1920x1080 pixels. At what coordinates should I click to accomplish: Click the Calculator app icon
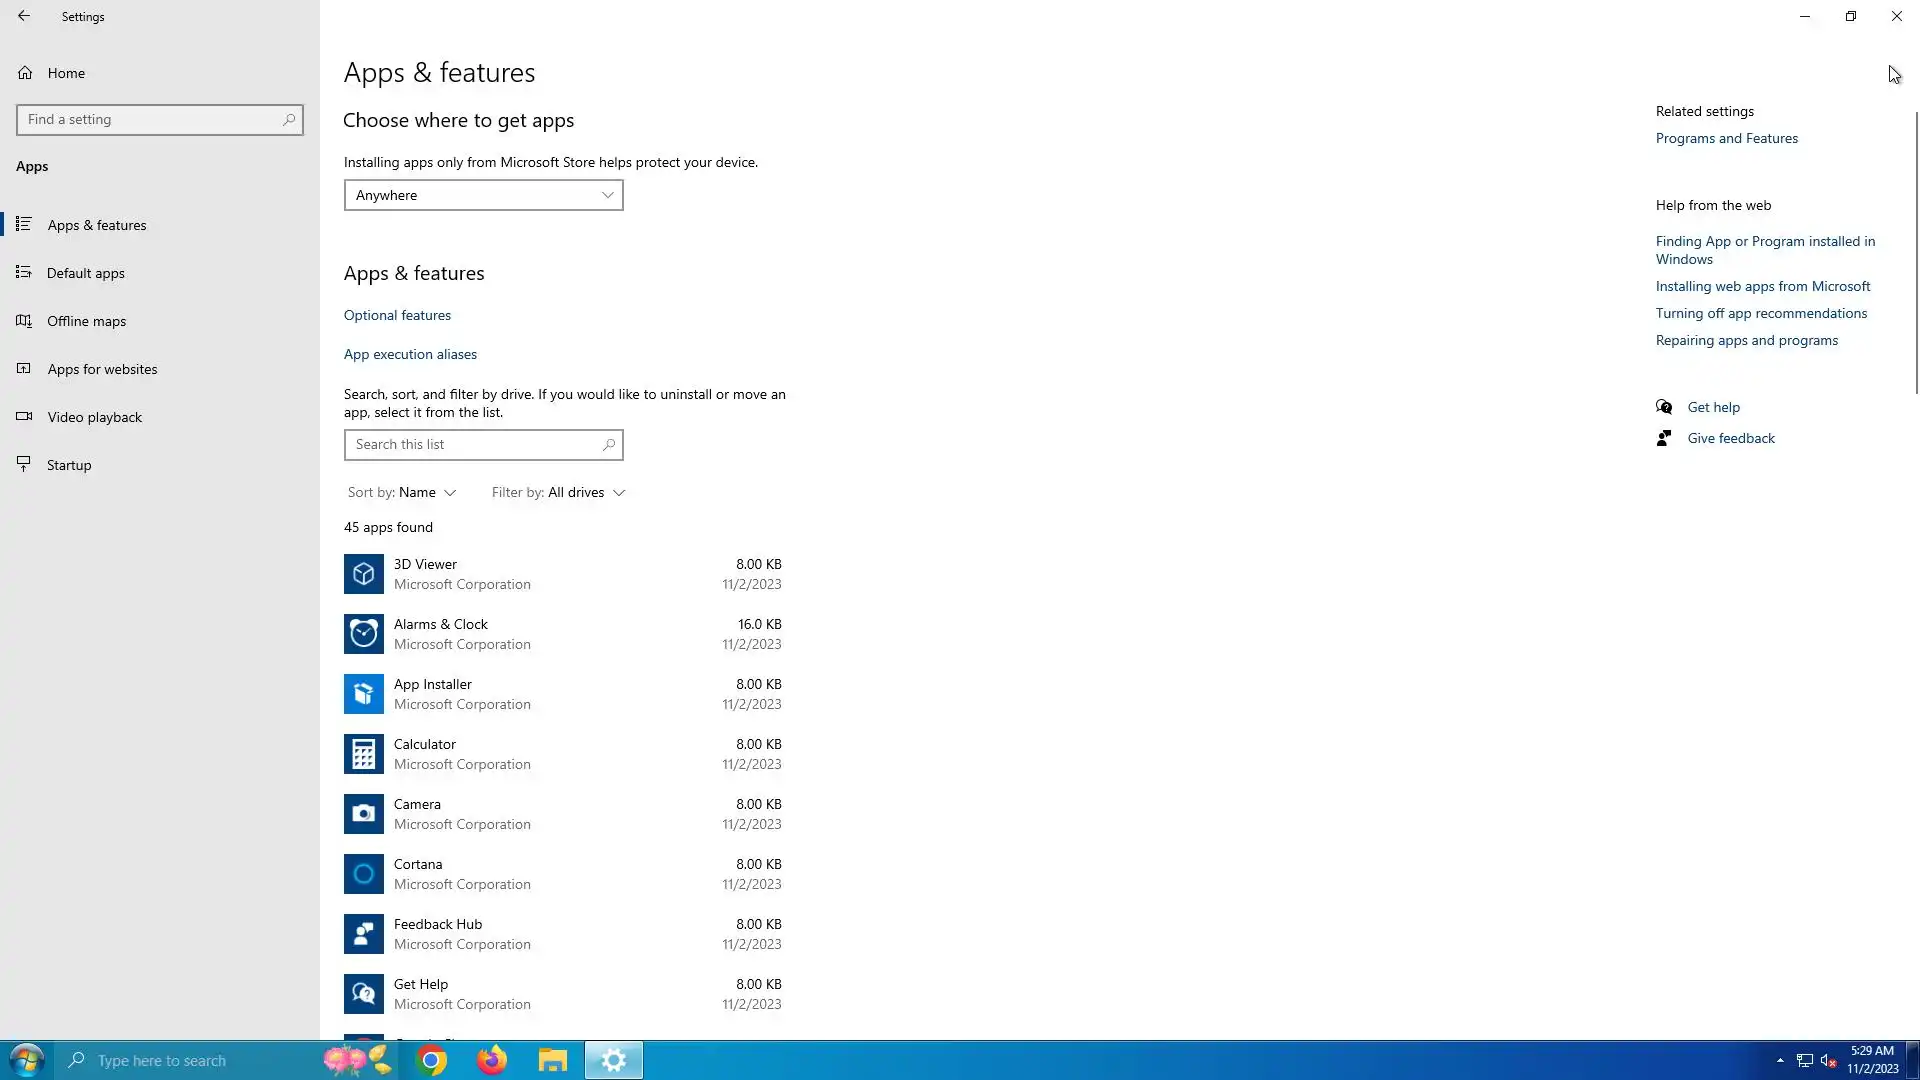coord(363,754)
